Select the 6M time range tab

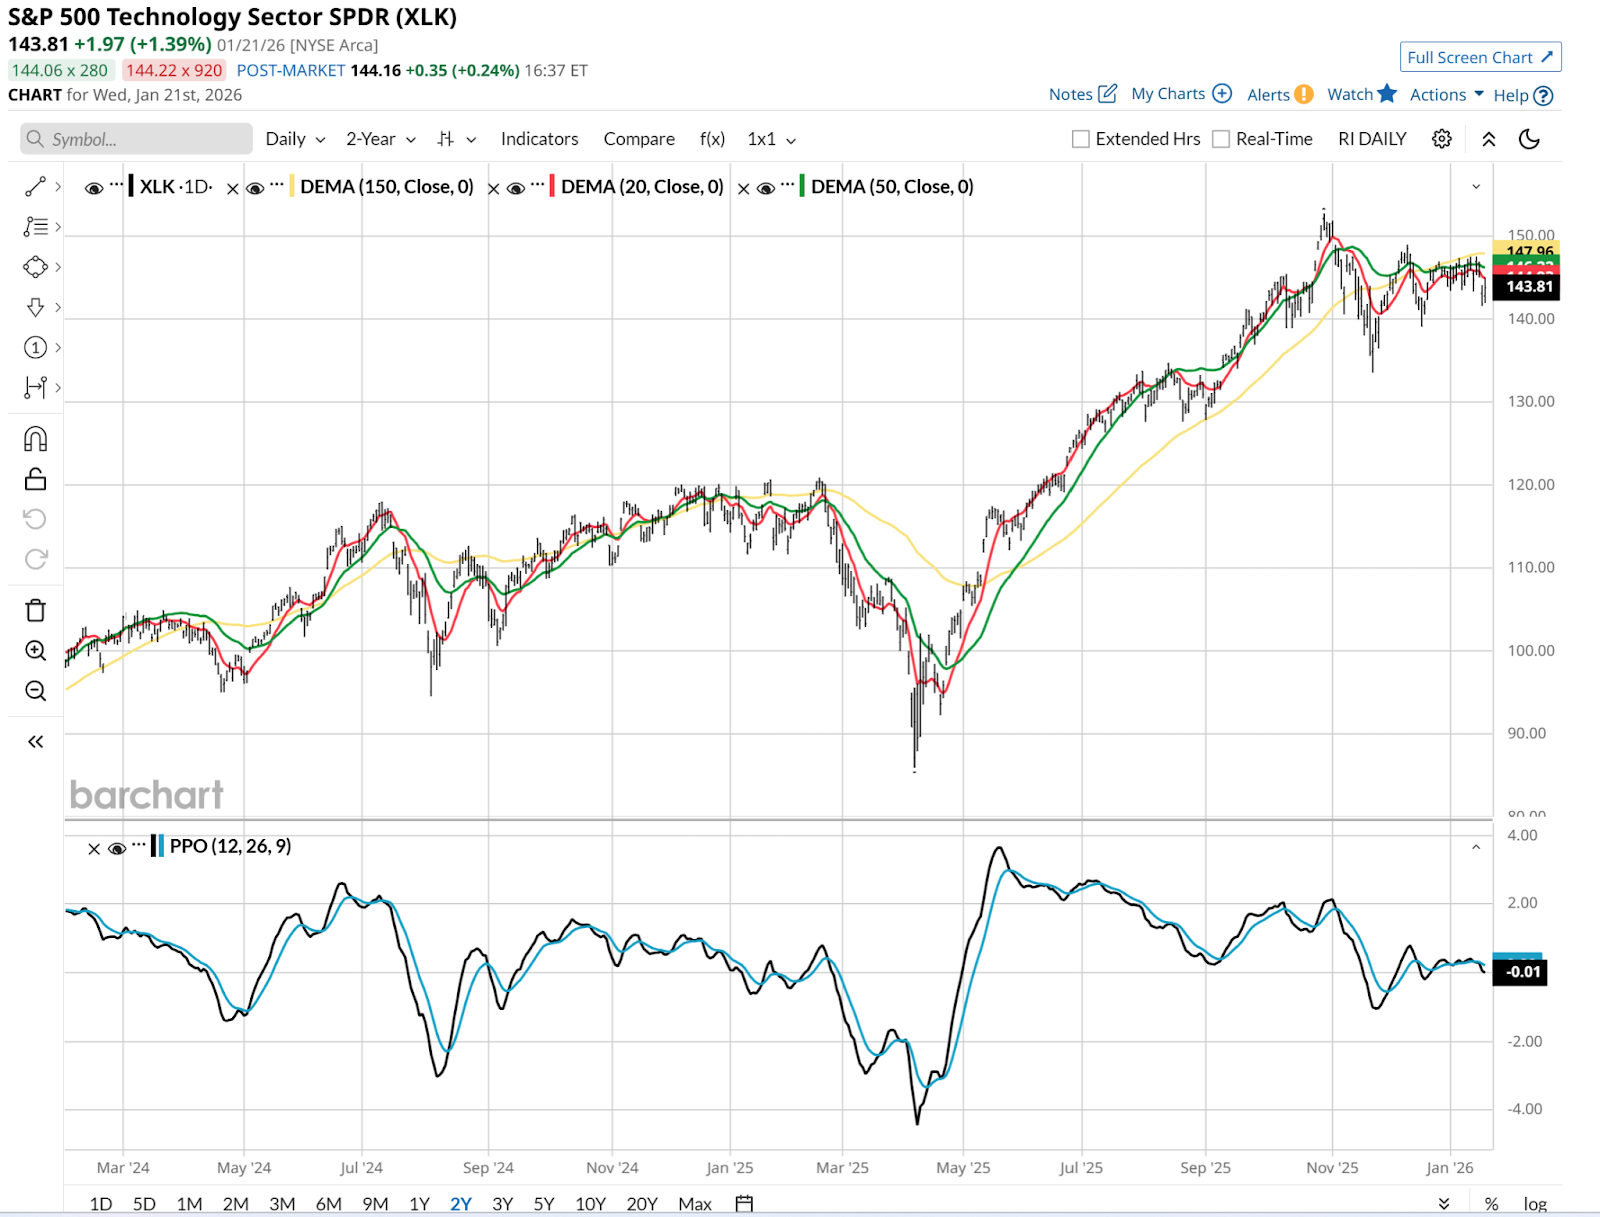pyautogui.click(x=328, y=1203)
